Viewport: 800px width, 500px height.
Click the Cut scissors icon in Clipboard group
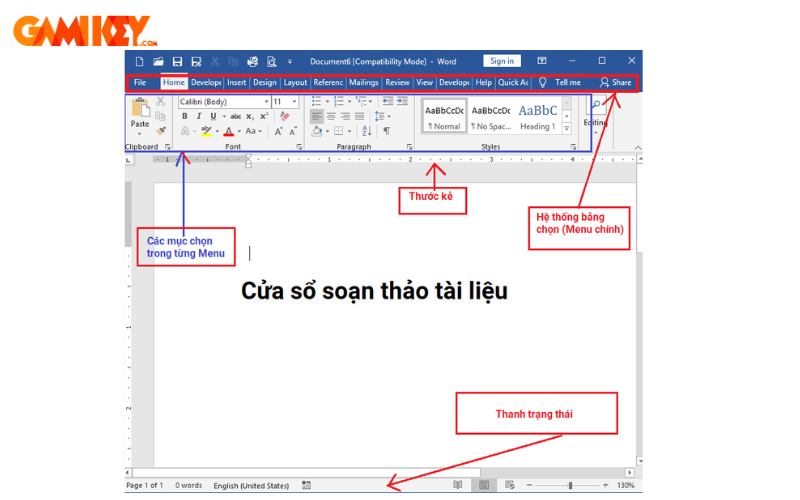pos(161,102)
